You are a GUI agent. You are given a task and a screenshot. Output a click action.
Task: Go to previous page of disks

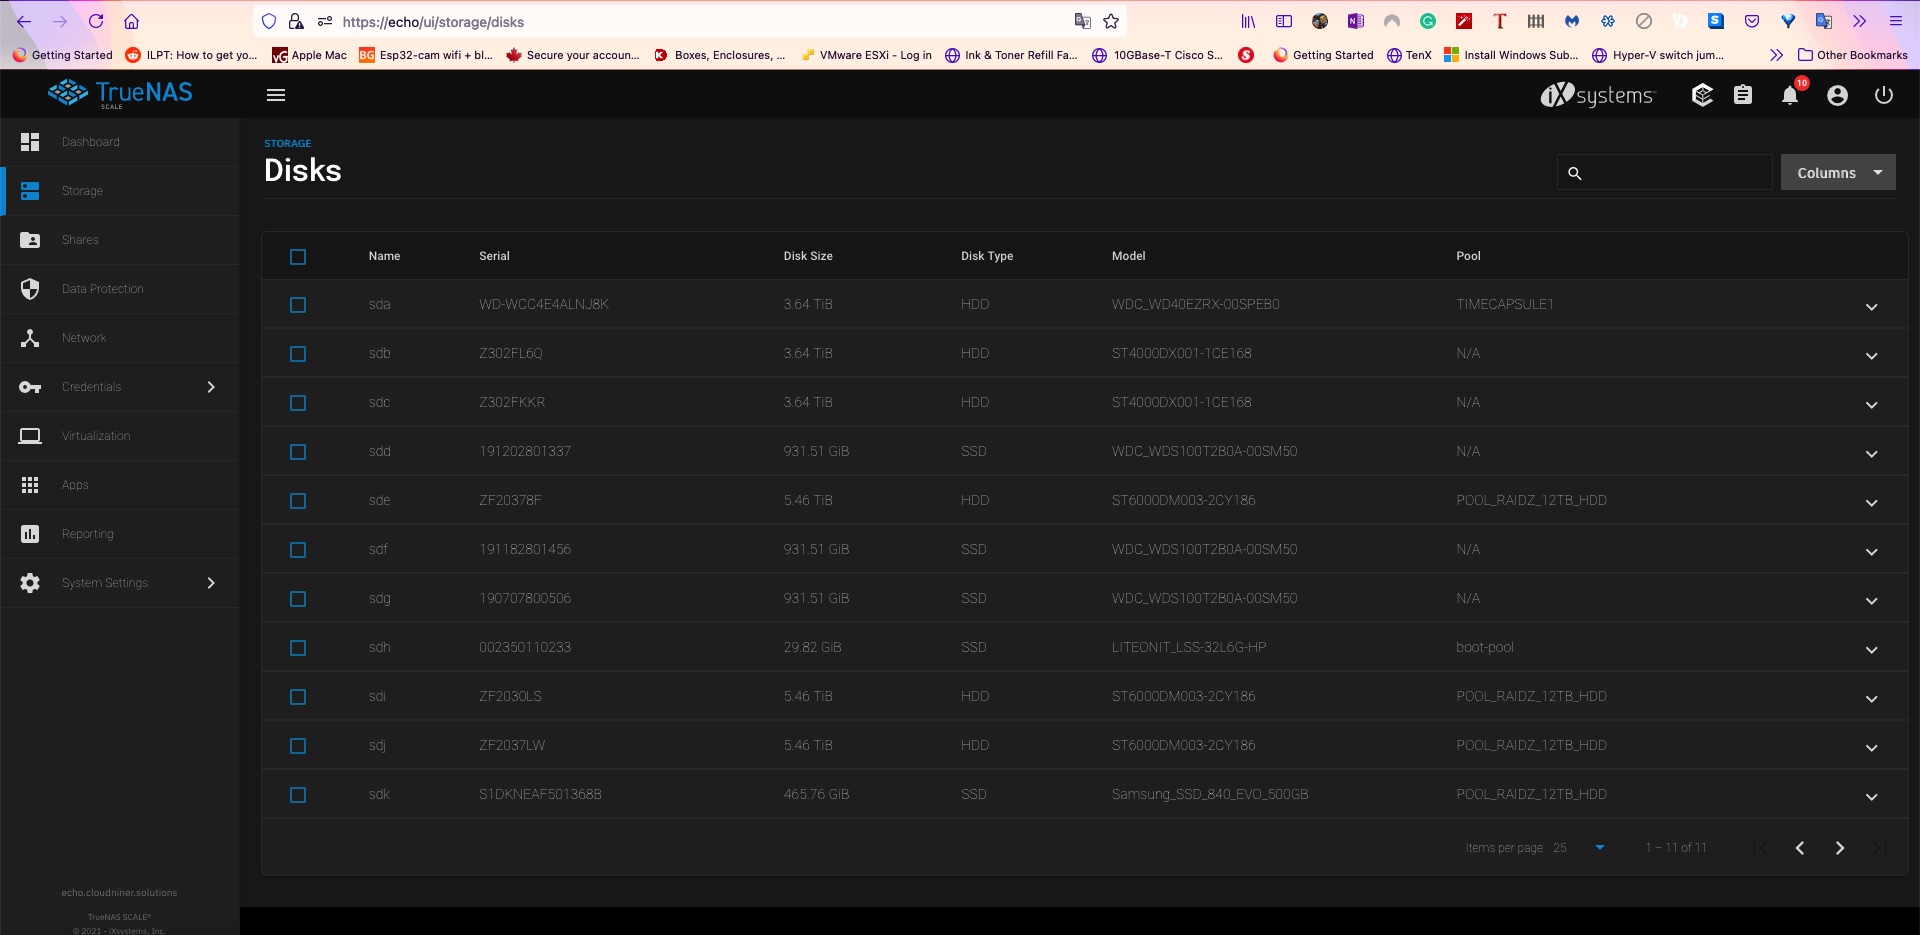(x=1800, y=848)
